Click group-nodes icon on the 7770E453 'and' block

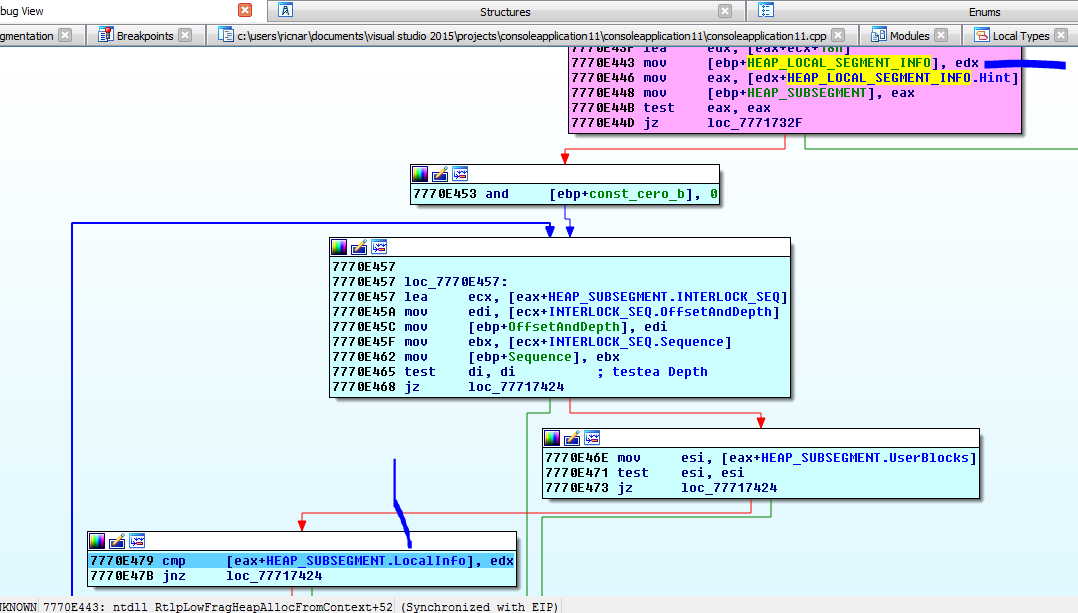(x=460, y=174)
